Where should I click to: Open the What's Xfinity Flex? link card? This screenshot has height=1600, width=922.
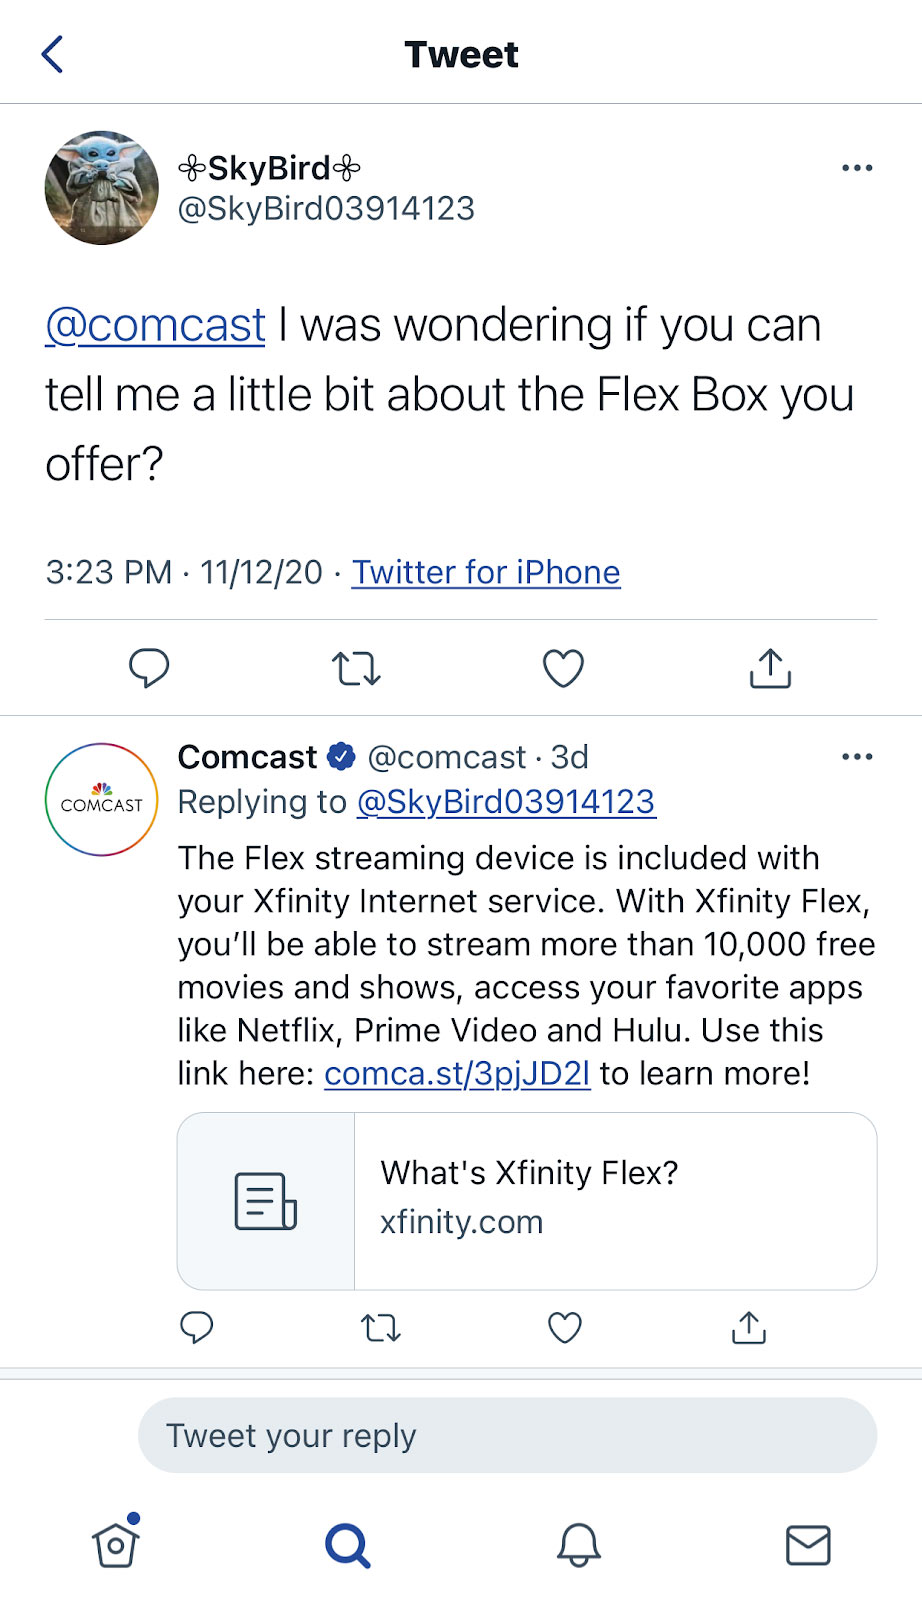527,1201
